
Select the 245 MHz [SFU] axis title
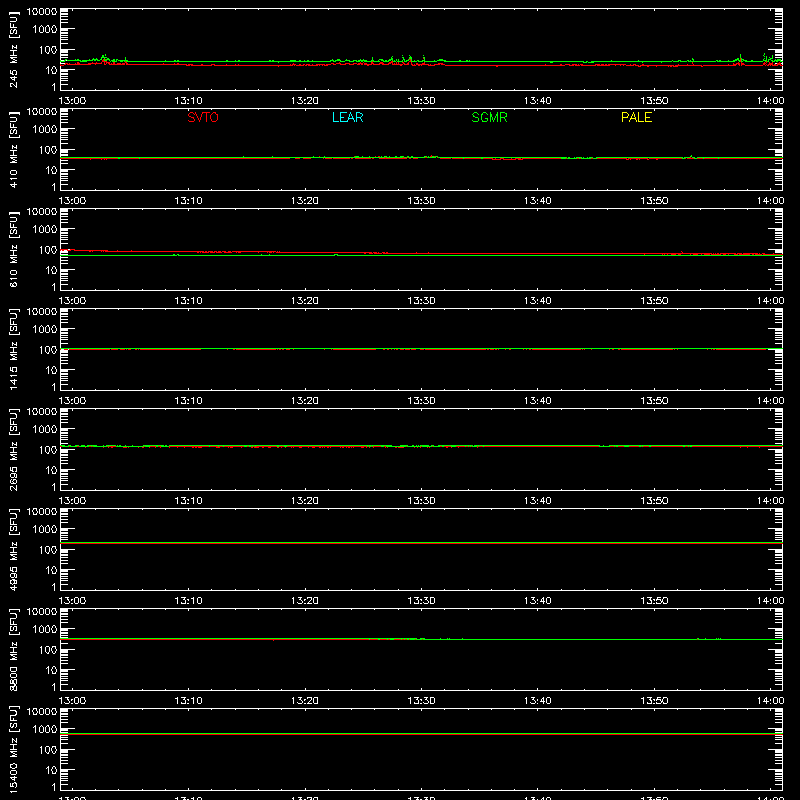[13, 50]
